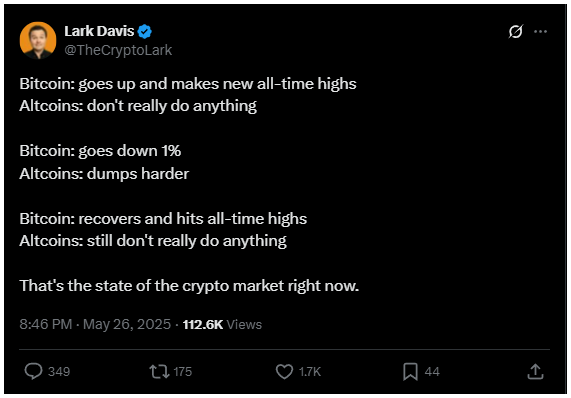
Task: Click the repost arrows icon
Action: click(159, 371)
